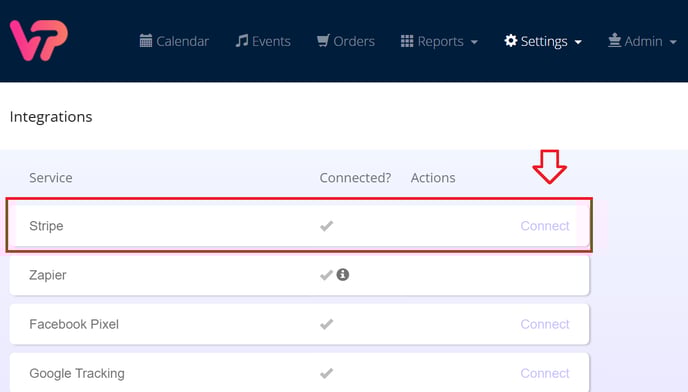Expand the Settings dropdown arrow
Screen dimensions: 688x392
tap(578, 42)
